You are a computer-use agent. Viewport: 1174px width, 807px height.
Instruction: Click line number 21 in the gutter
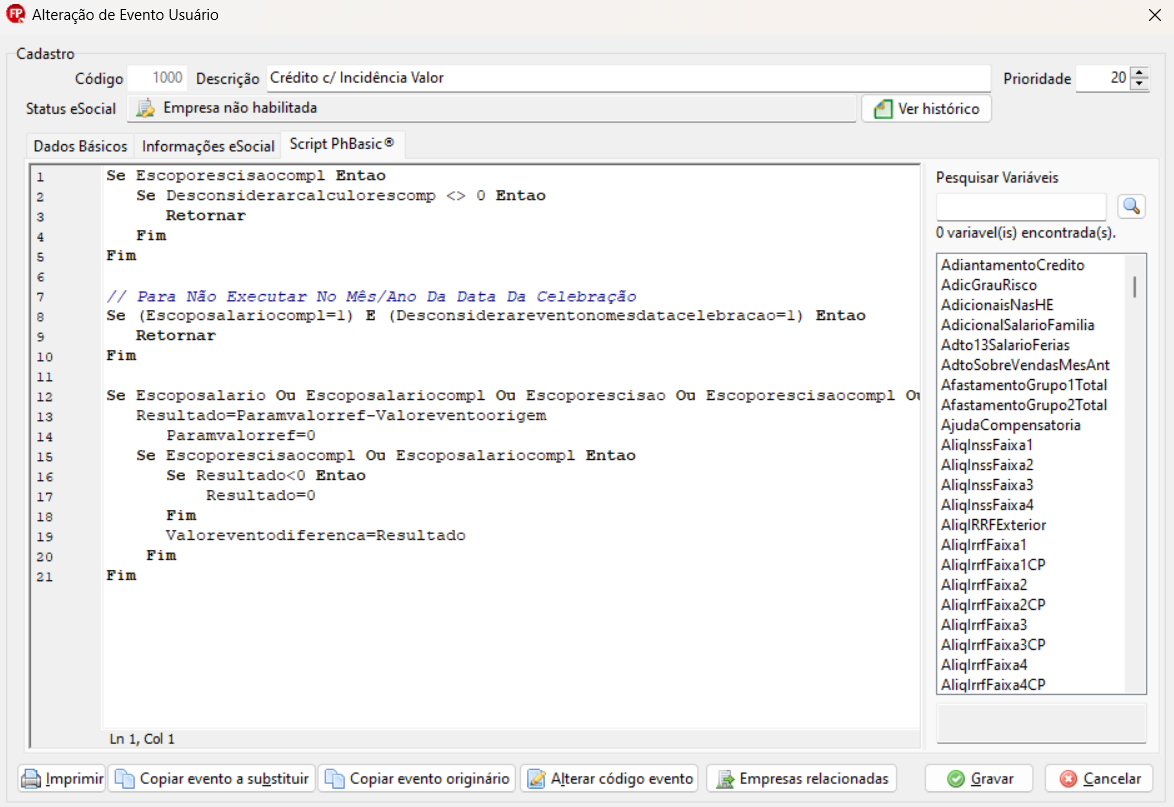(44, 576)
